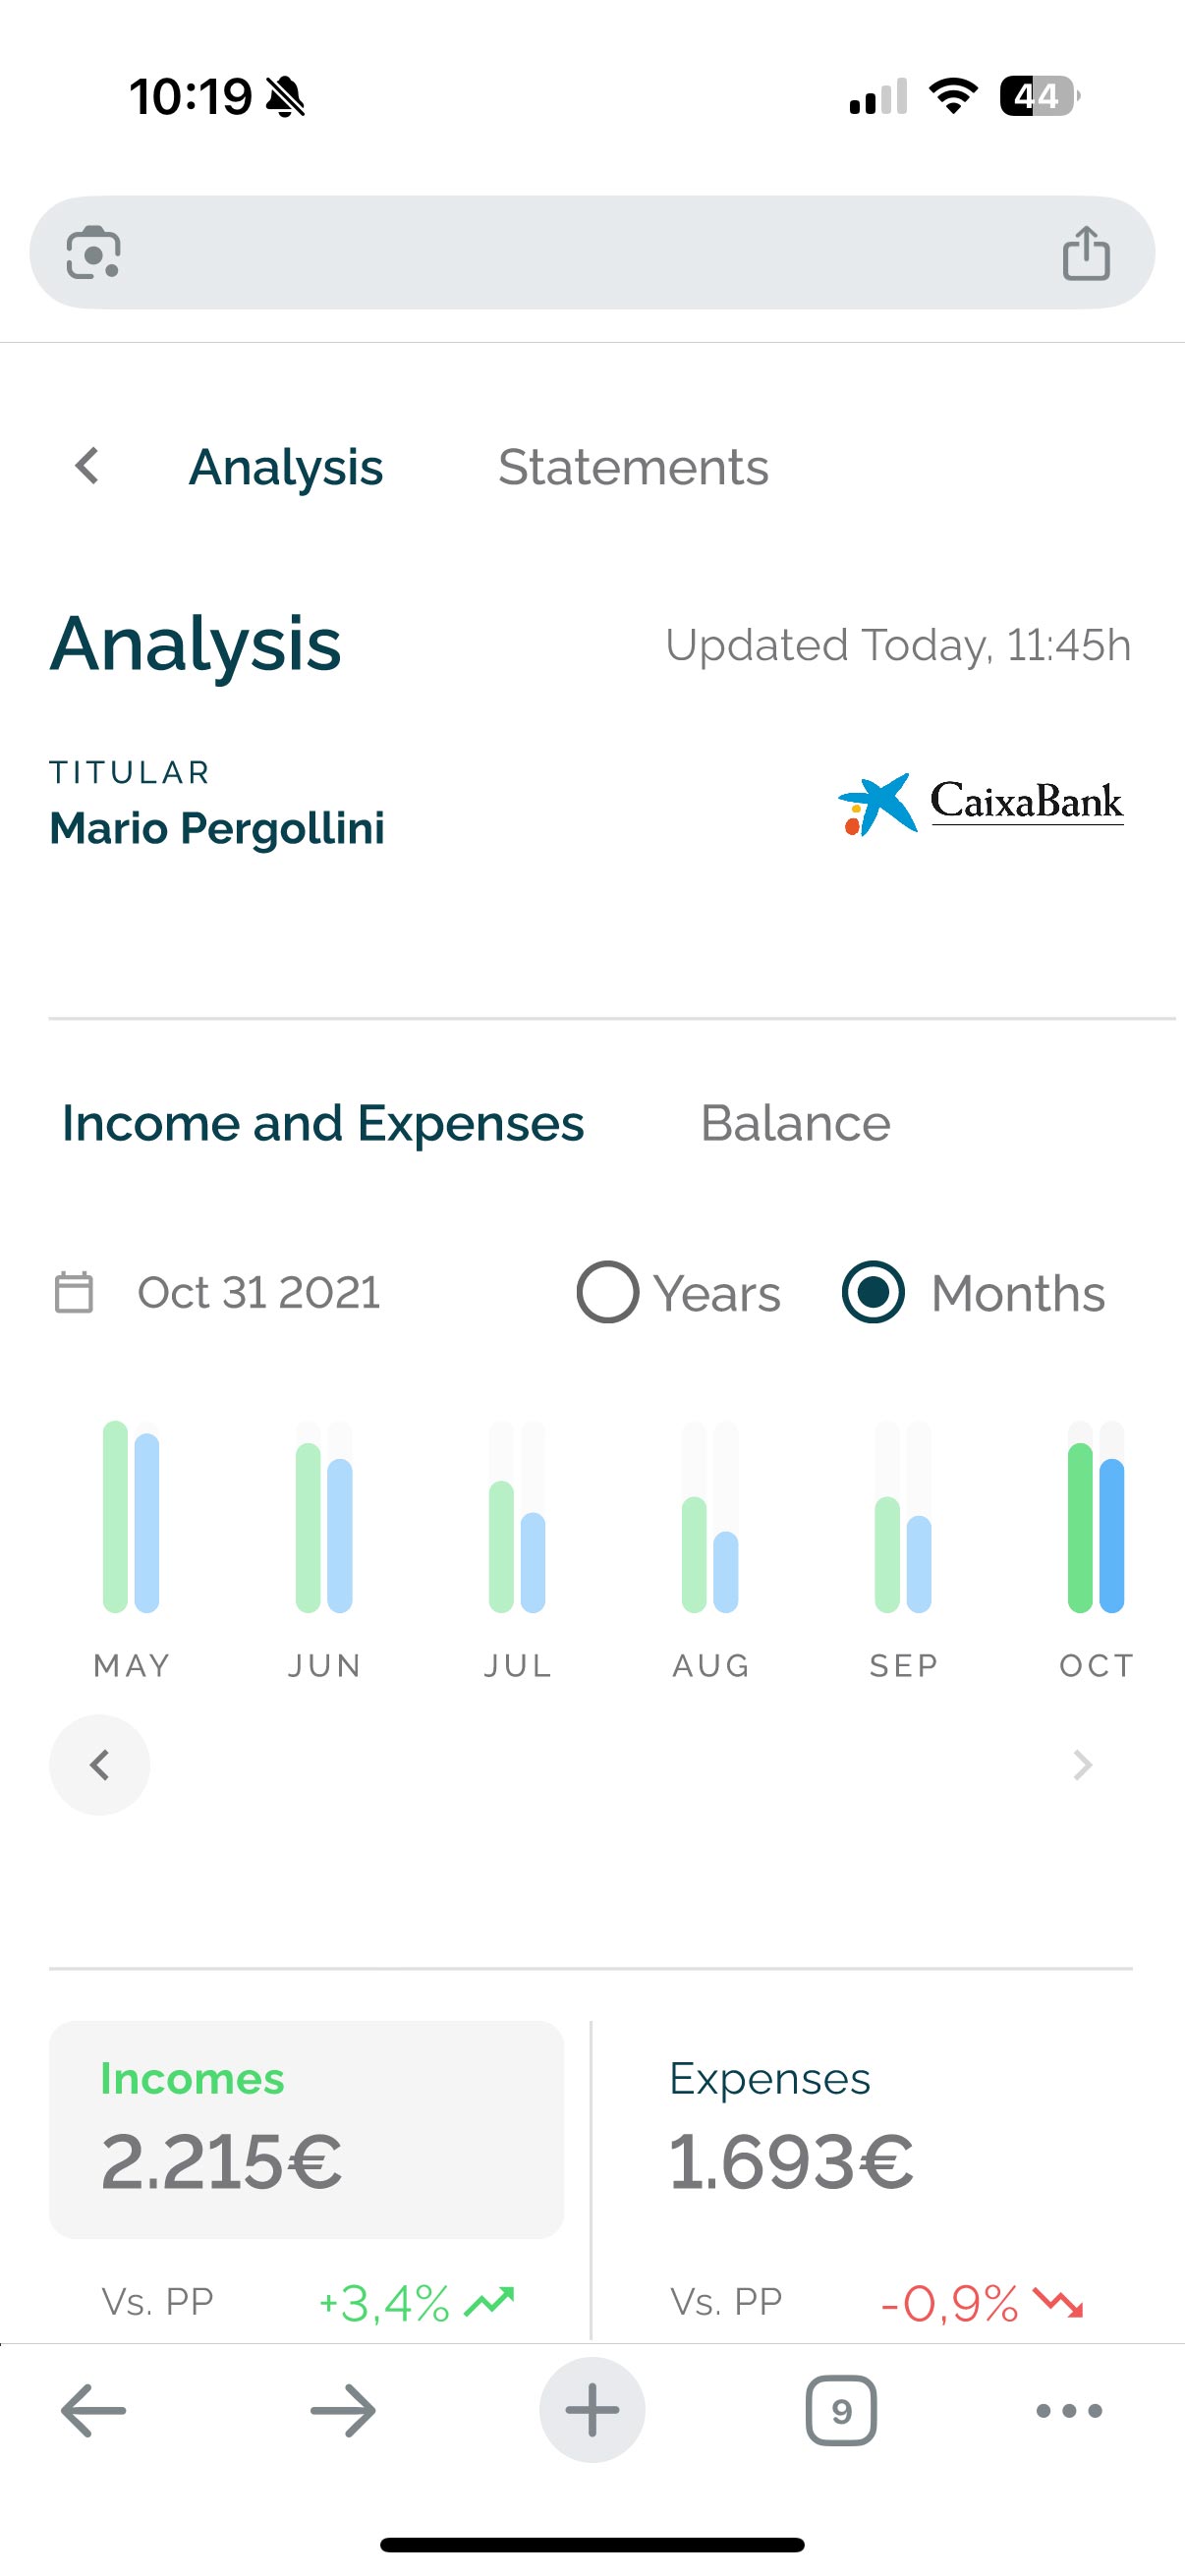Tap the share icon in address bar
1185x2576 pixels.
point(1086,252)
